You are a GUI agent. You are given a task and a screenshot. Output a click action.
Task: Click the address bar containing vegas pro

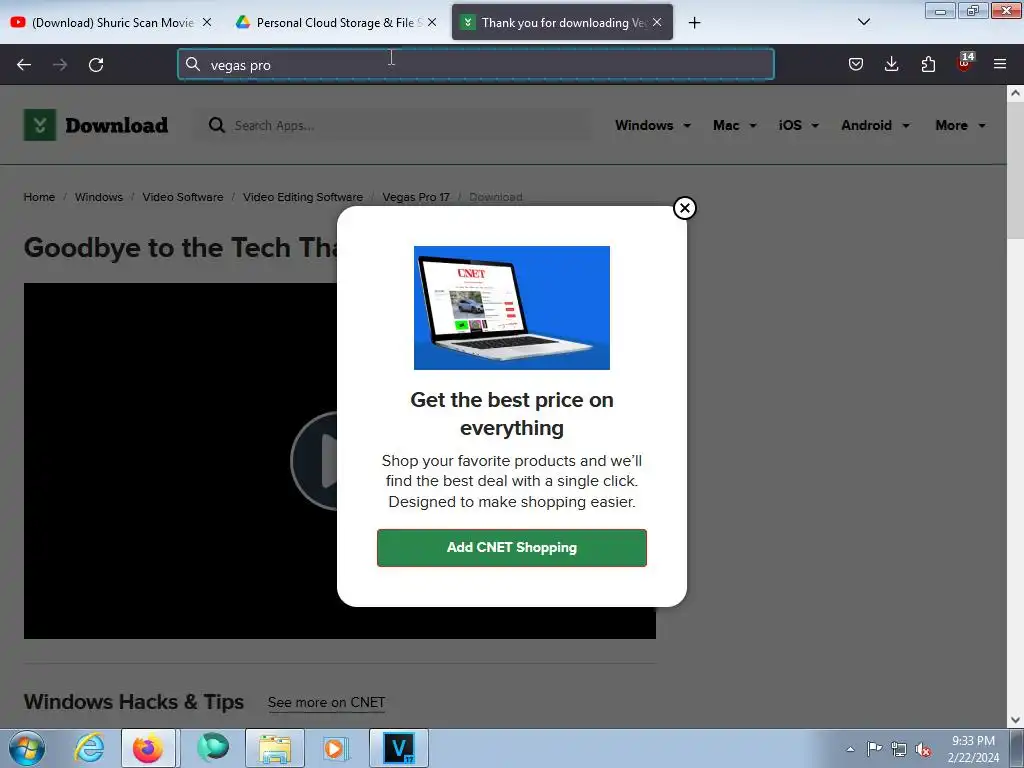(475, 65)
